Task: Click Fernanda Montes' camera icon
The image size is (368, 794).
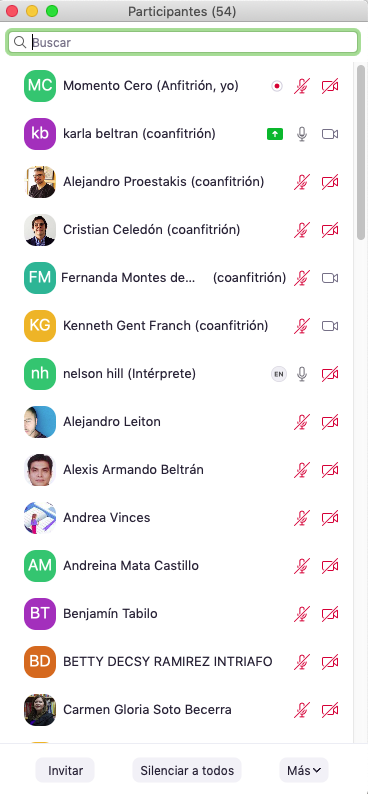Action: (330, 278)
